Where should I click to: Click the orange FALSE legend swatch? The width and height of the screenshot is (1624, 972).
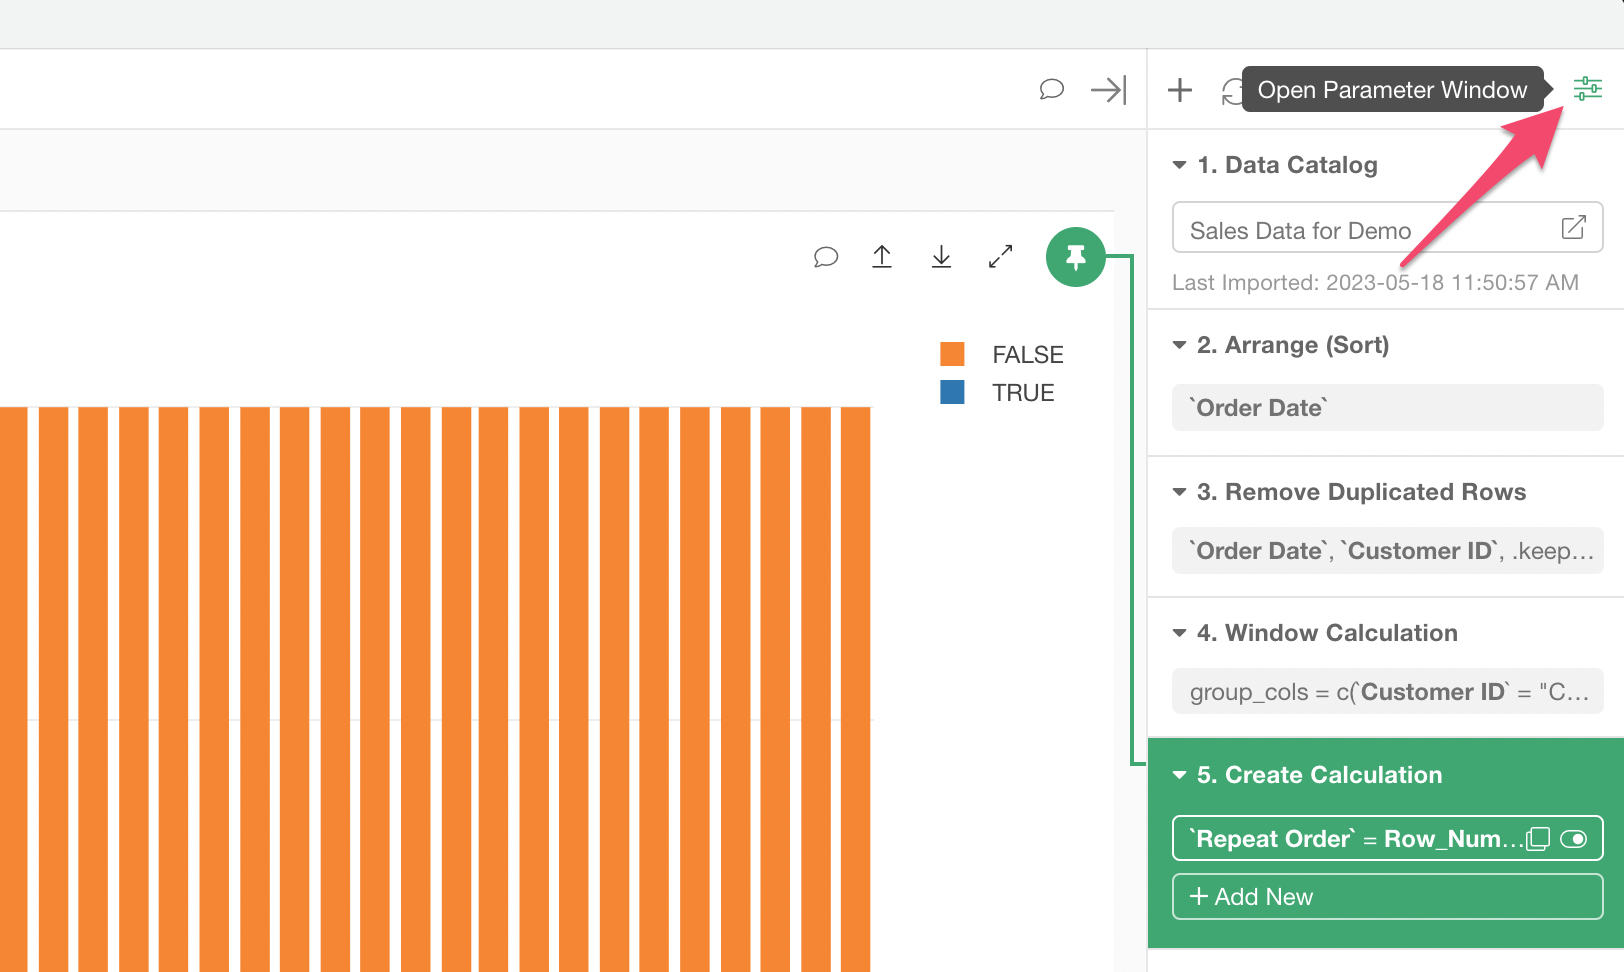tap(952, 354)
